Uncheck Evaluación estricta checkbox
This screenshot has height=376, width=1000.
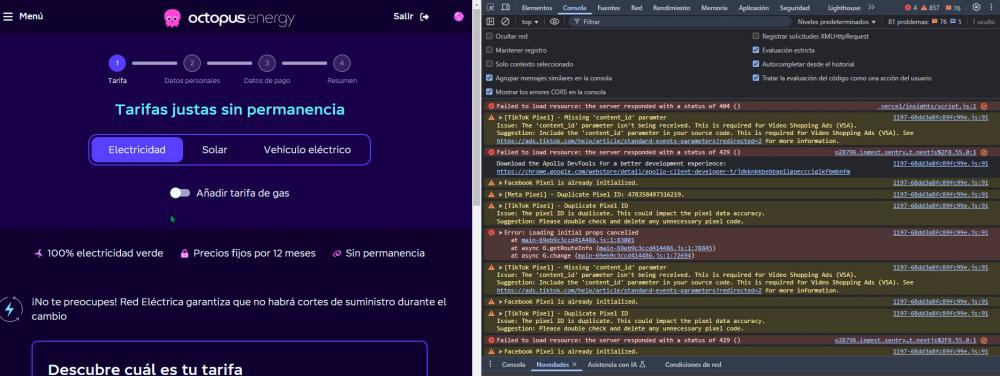click(756, 50)
